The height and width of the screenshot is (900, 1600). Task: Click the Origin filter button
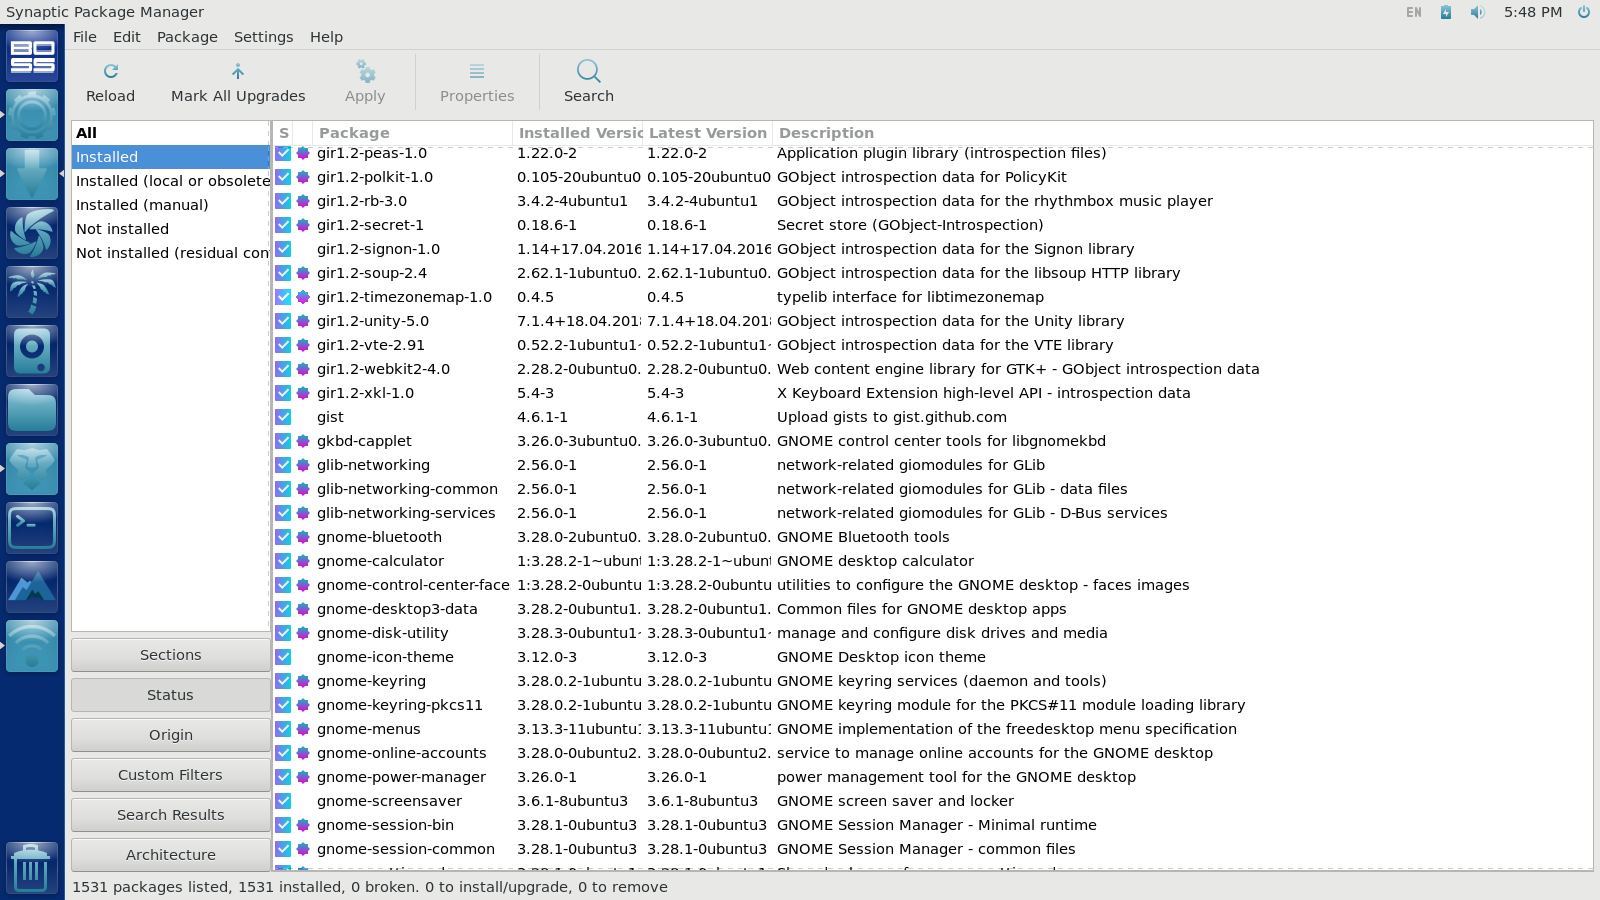170,735
